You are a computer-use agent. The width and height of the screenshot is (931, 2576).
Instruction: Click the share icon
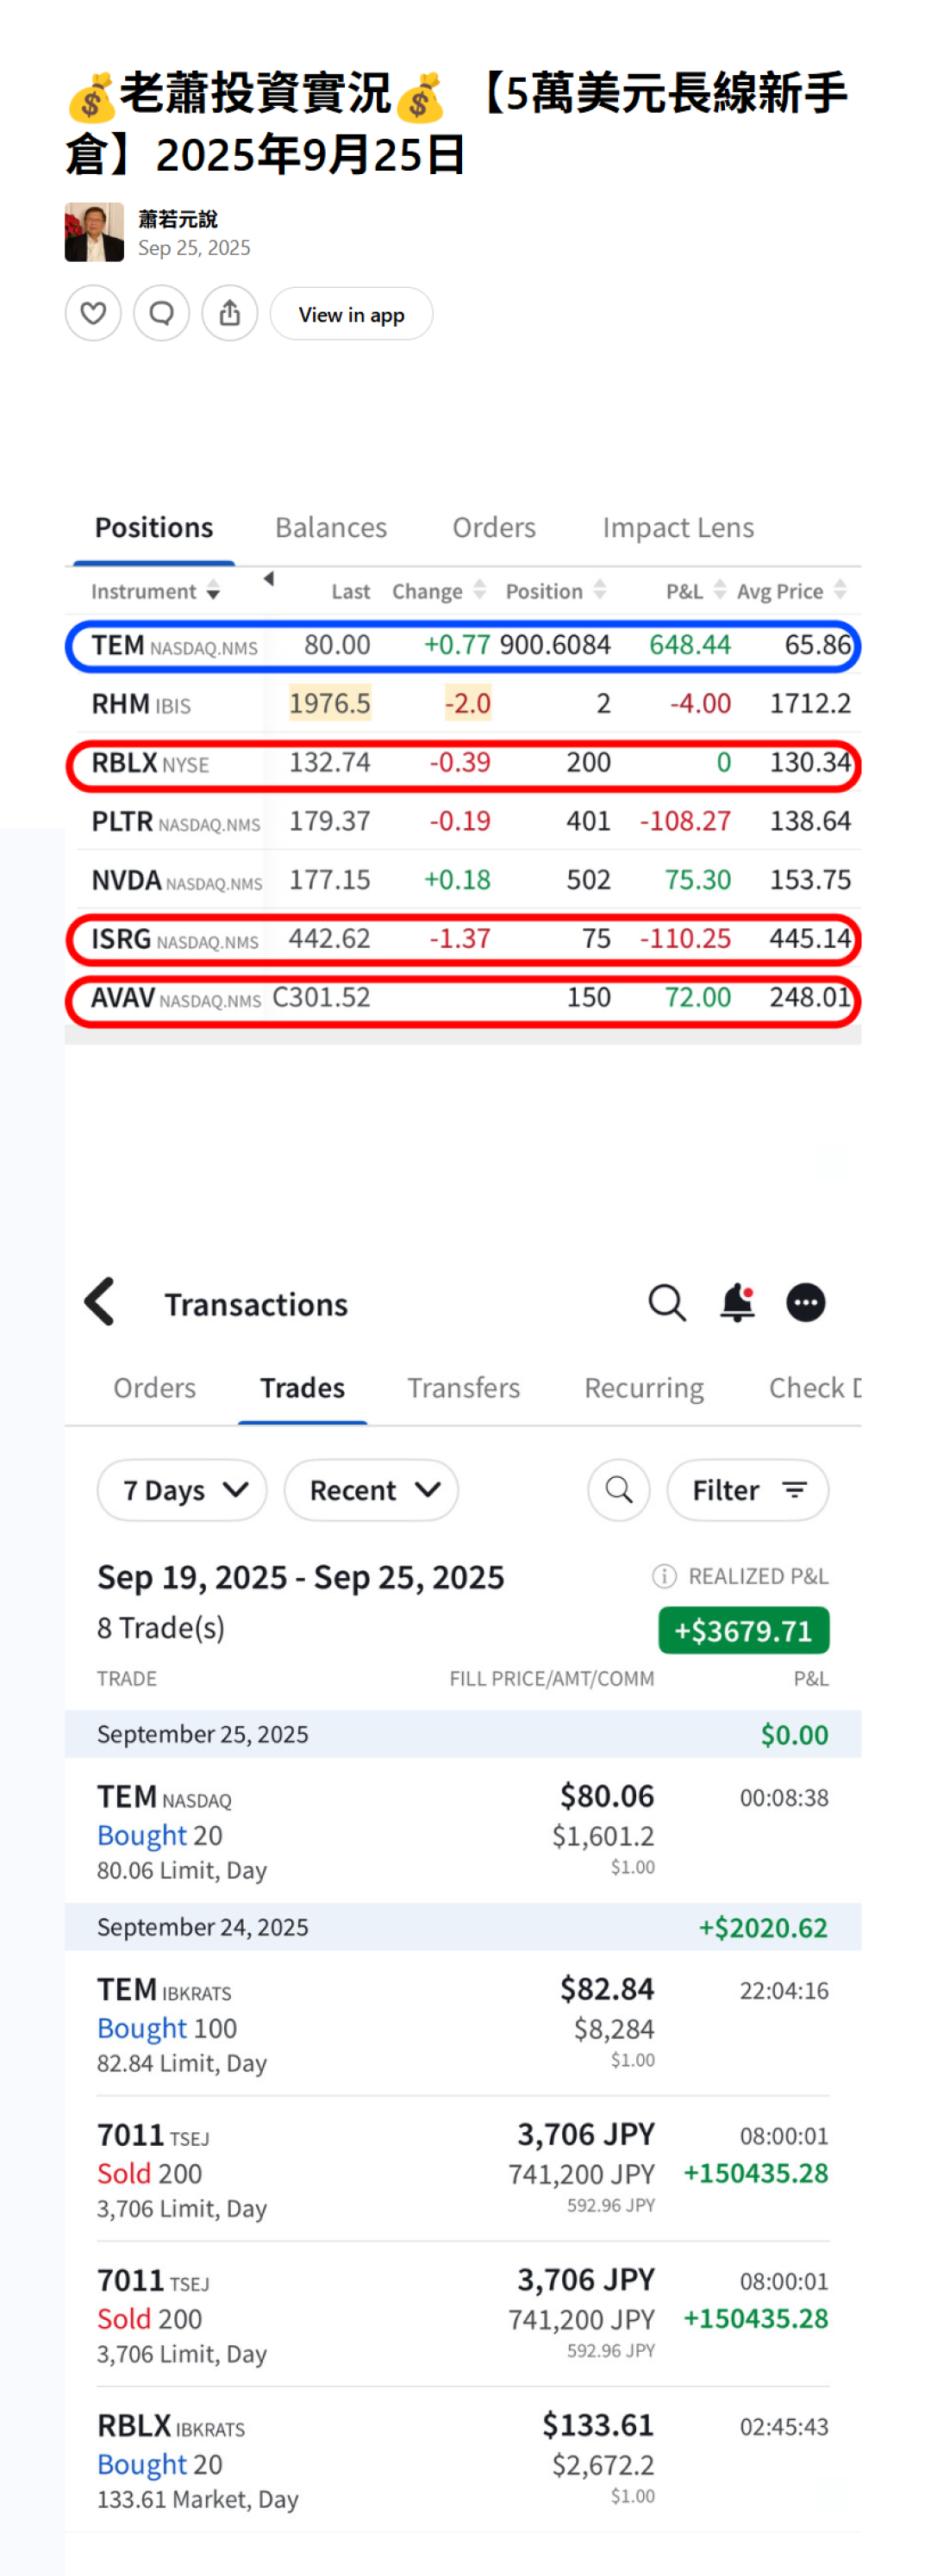(230, 314)
